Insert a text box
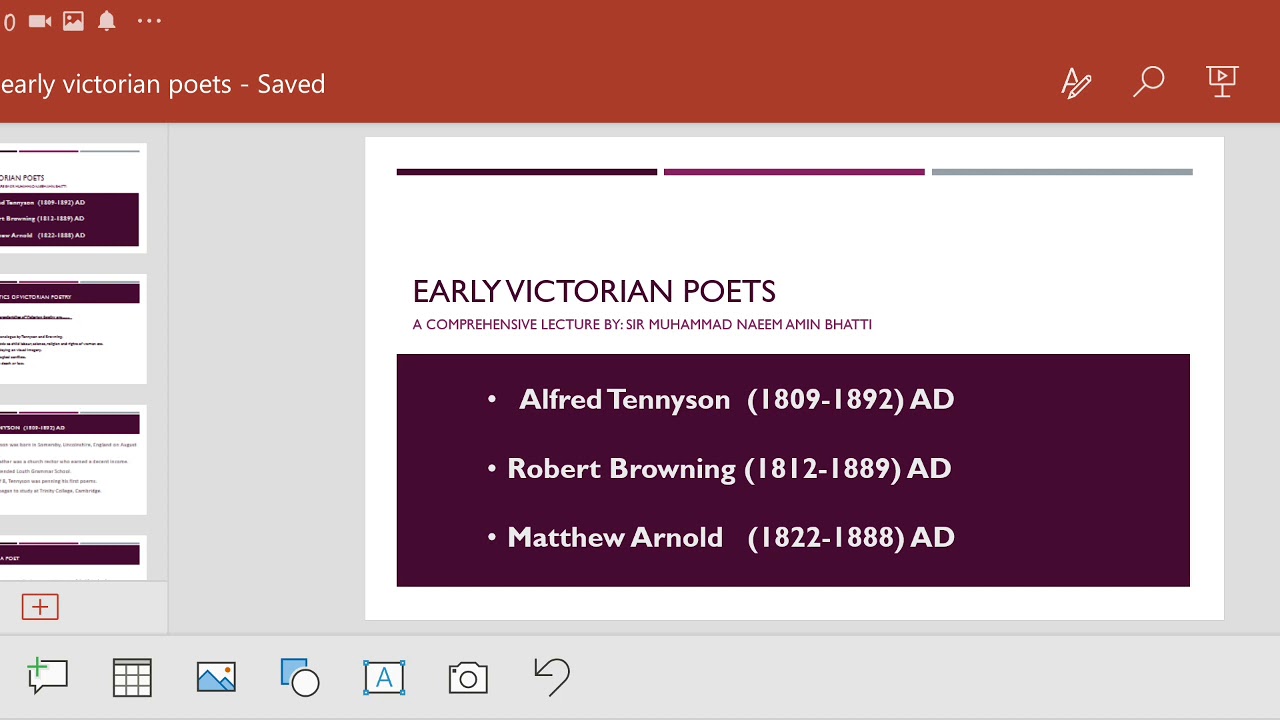Viewport: 1280px width, 720px height. [x=384, y=677]
